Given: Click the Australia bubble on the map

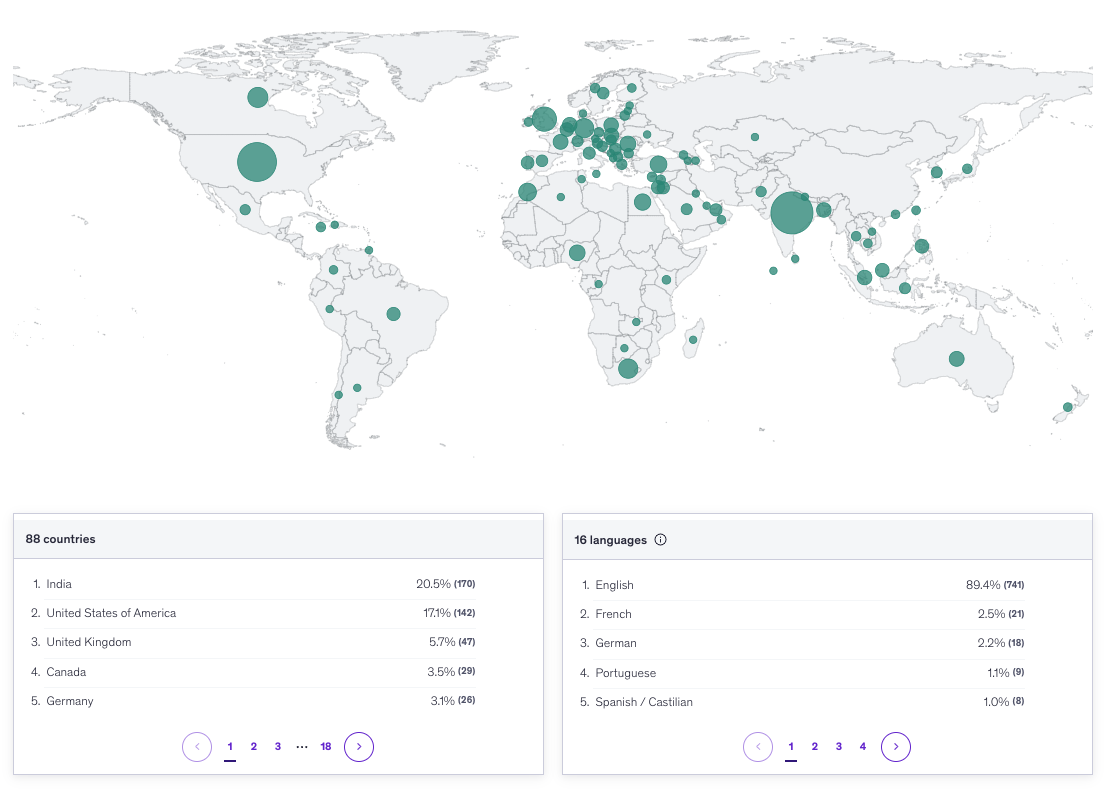Looking at the screenshot, I should click(957, 359).
